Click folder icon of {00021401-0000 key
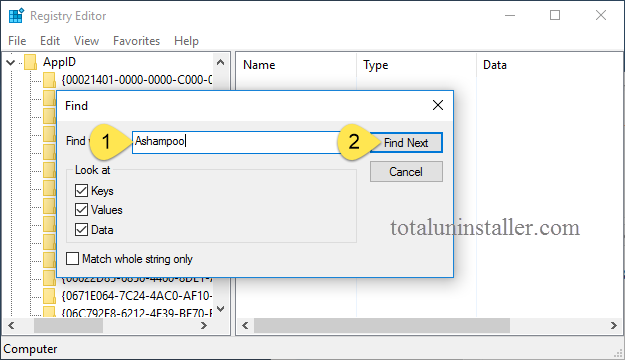The width and height of the screenshot is (625, 360). (49, 80)
